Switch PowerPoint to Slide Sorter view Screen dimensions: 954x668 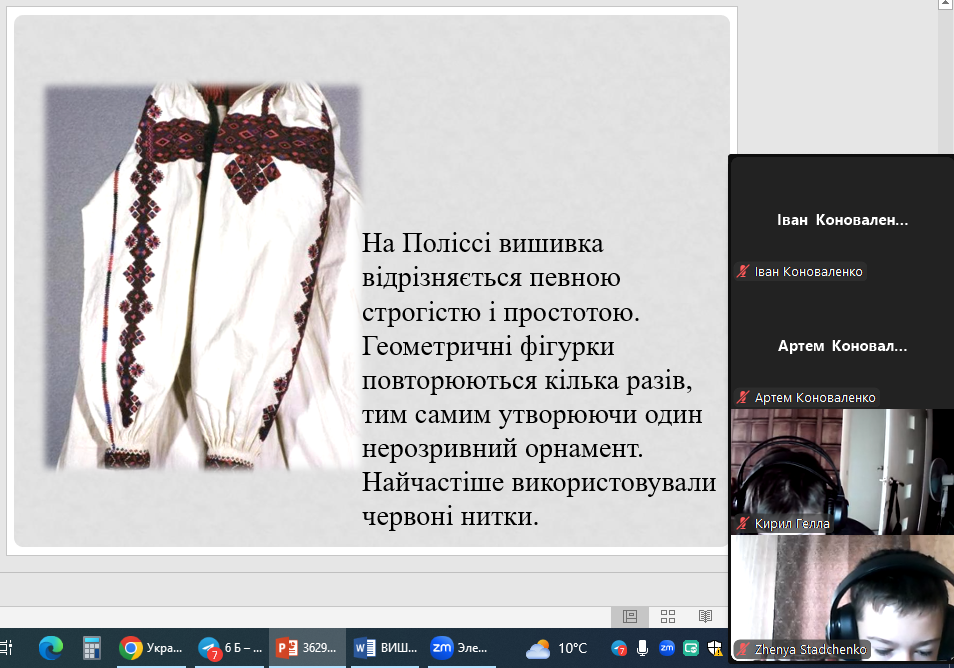[x=668, y=616]
